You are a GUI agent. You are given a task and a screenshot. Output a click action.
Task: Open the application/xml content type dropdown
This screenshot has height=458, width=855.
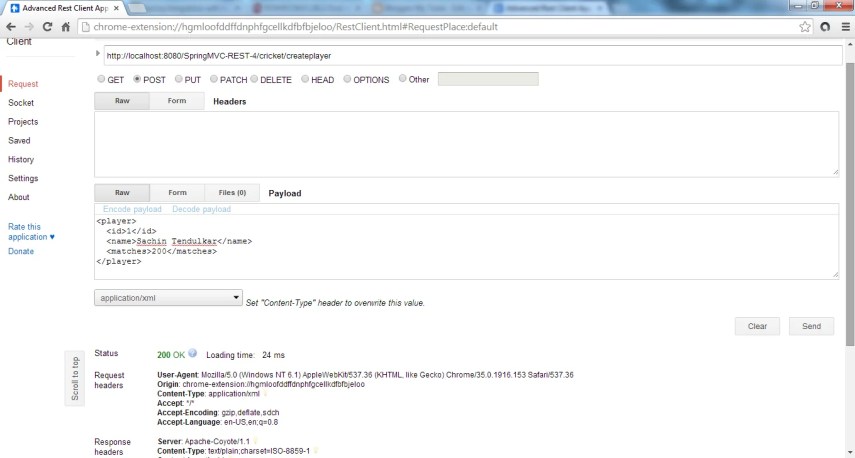click(168, 298)
